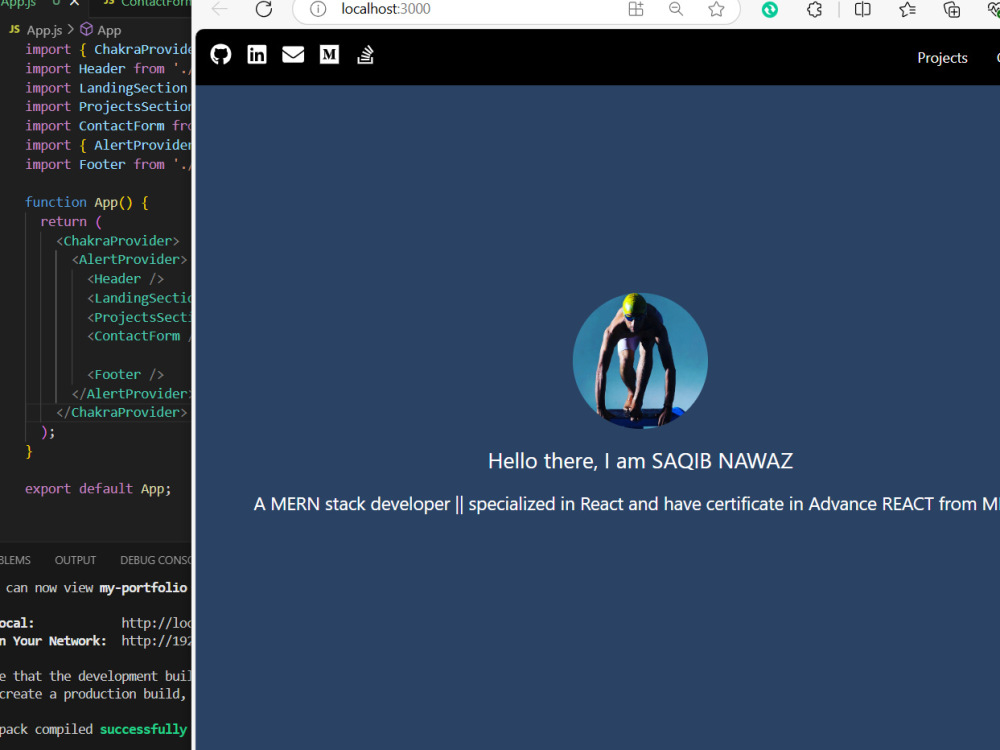The height and width of the screenshot is (750, 1000).
Task: Click the swimmer avatar image
Action: coord(640,360)
